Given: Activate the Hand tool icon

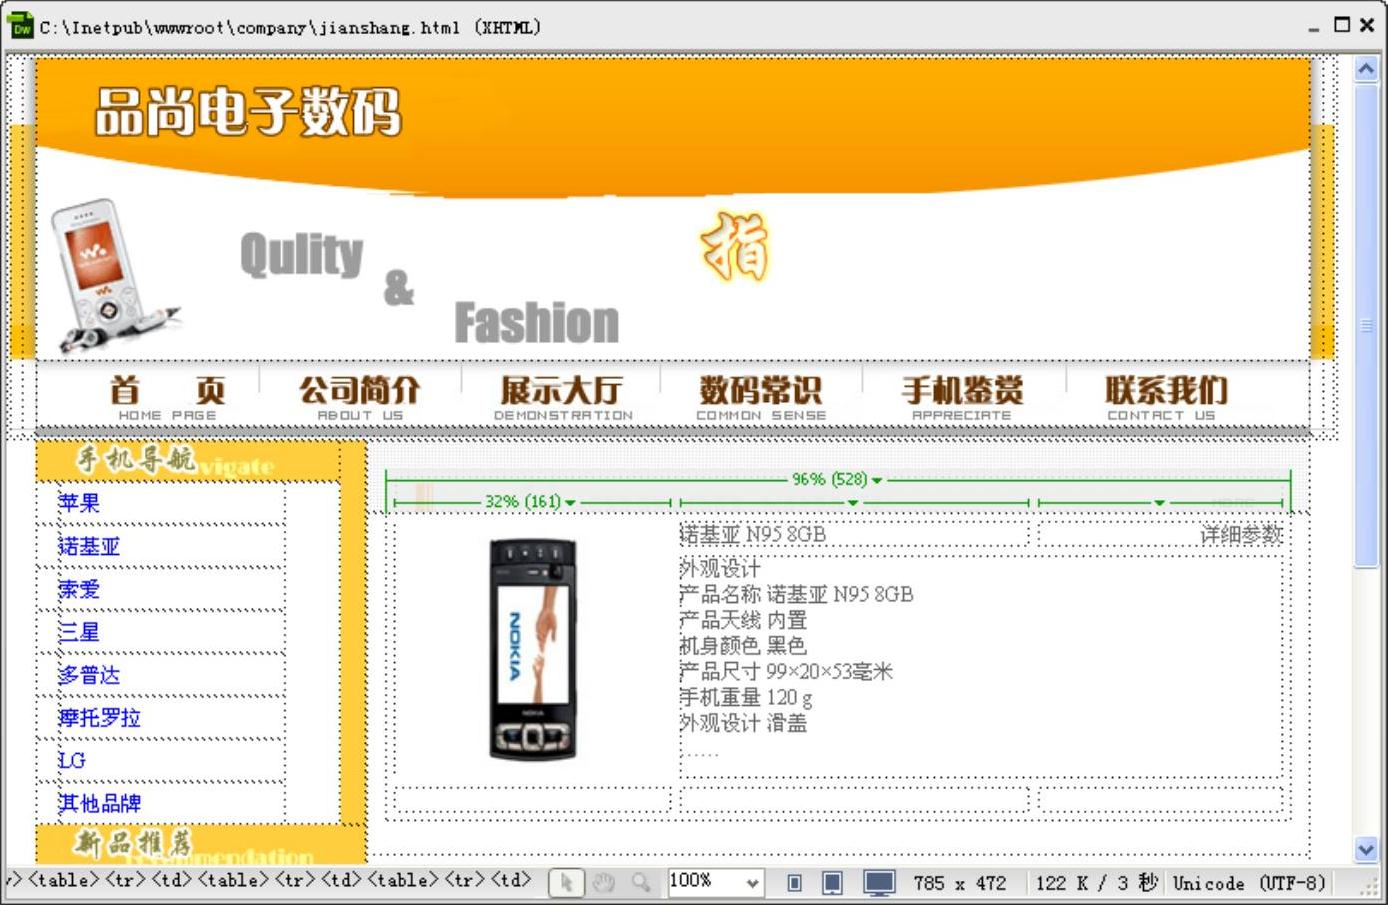Looking at the screenshot, I should [x=603, y=882].
